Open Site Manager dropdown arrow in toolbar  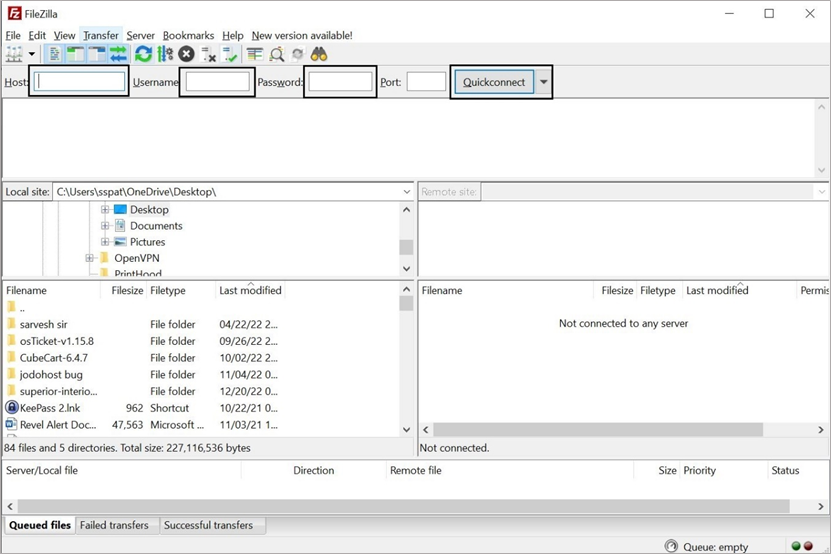click(x=32, y=54)
